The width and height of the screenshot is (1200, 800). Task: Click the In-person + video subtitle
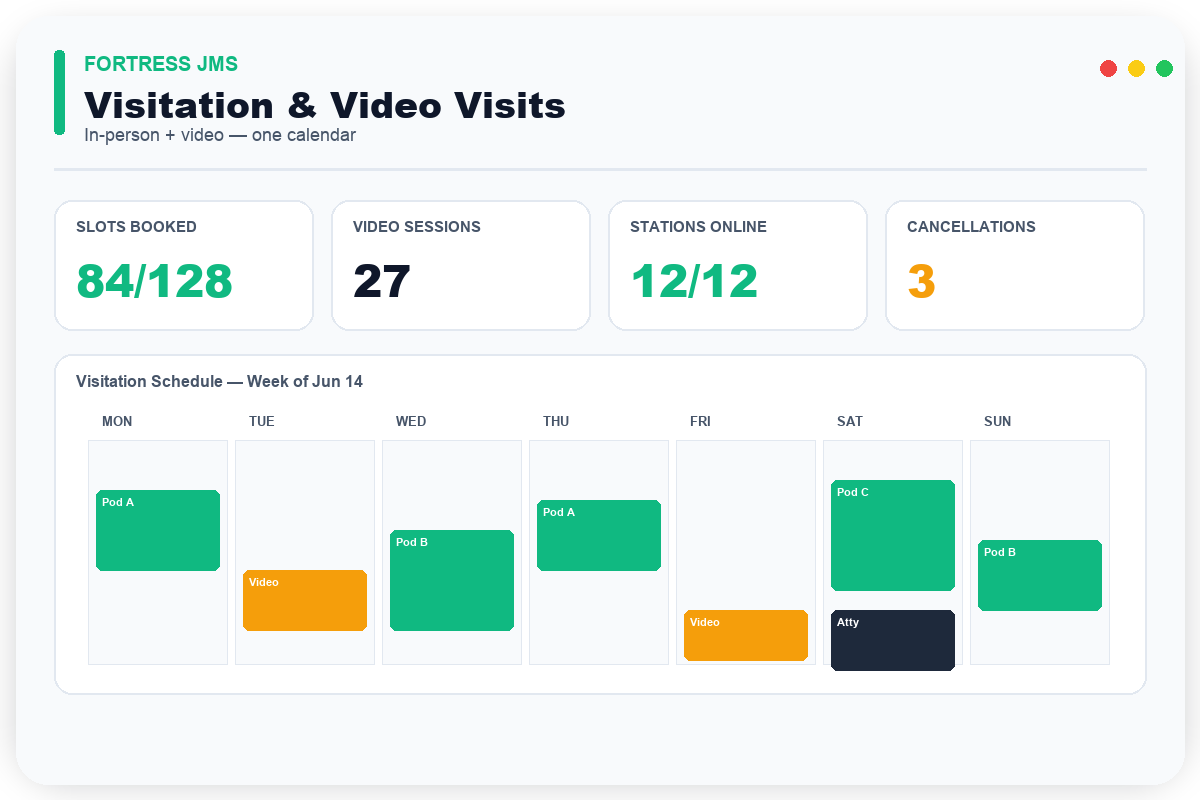tap(220, 135)
